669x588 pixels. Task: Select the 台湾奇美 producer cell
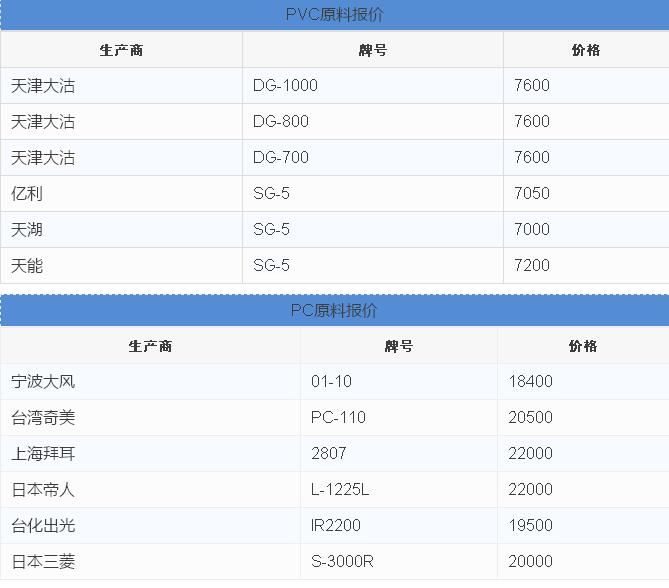click(x=150, y=417)
